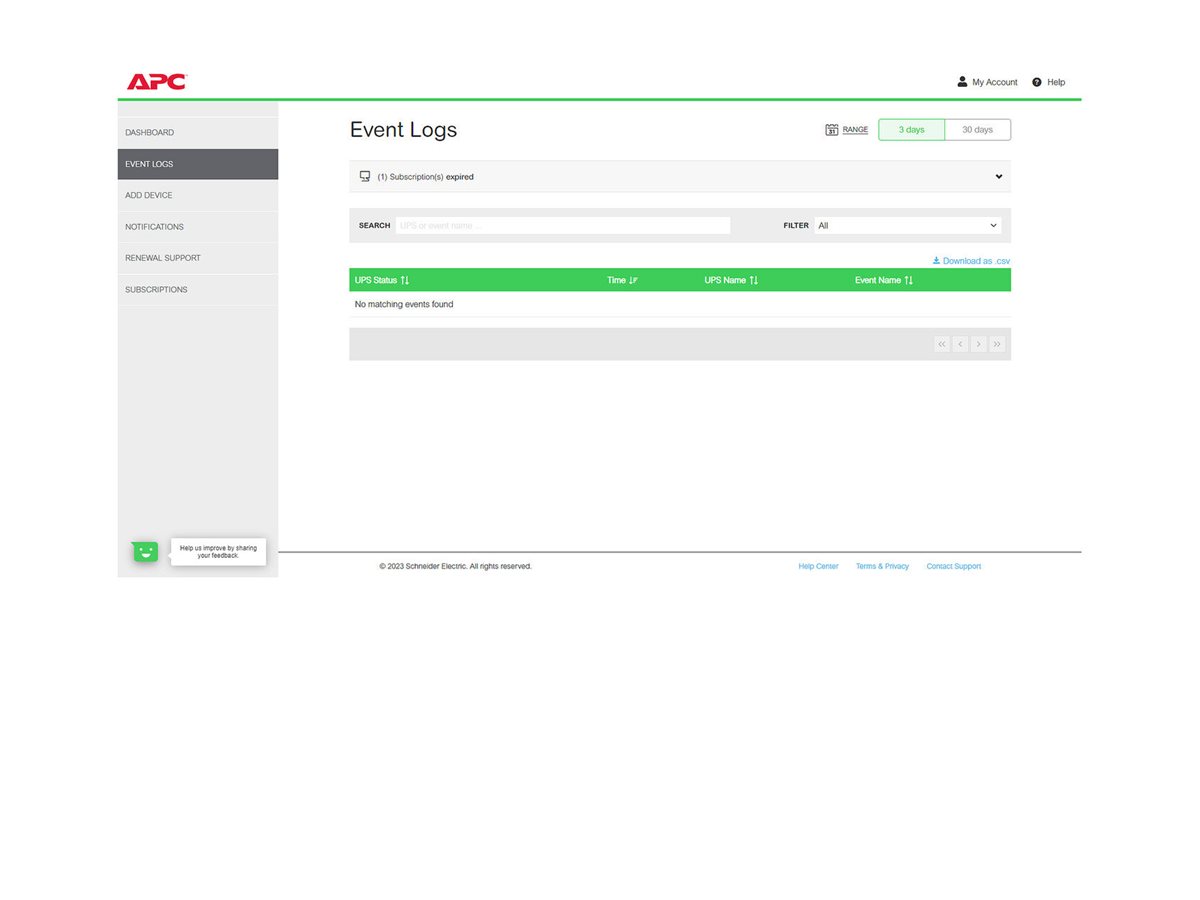1200x900 pixels.
Task: Sort the table by UPS Status
Action: [x=381, y=280]
